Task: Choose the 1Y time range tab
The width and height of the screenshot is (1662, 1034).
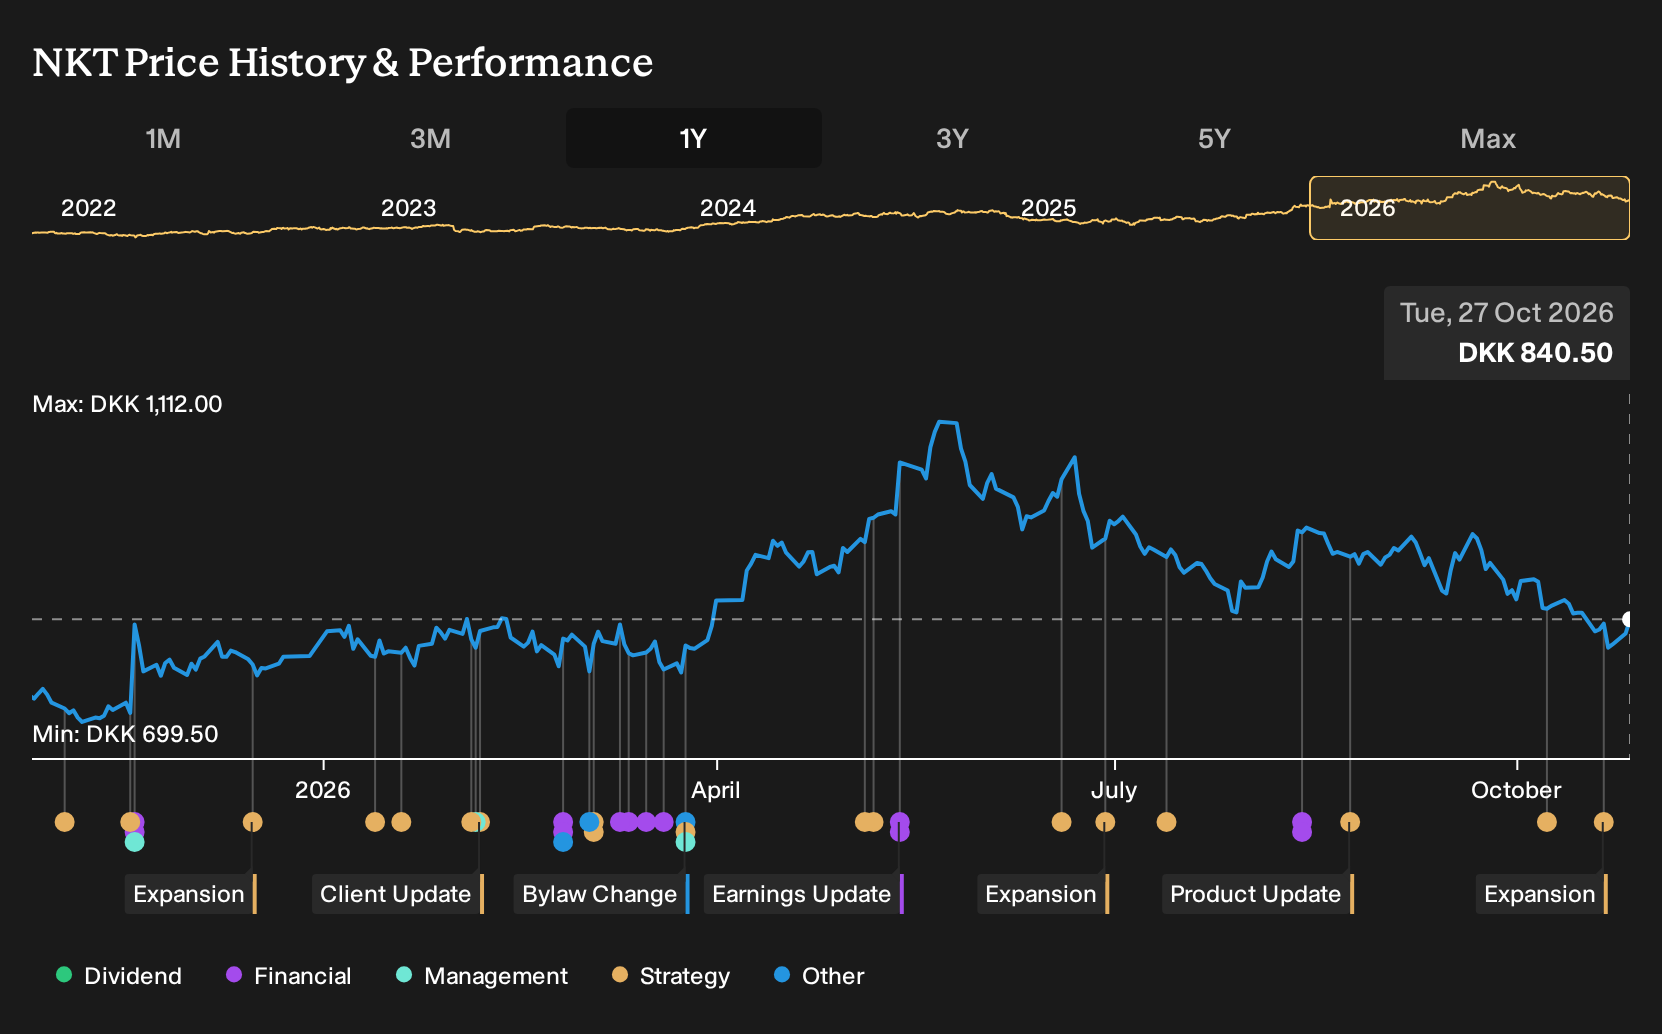Action: tap(694, 138)
